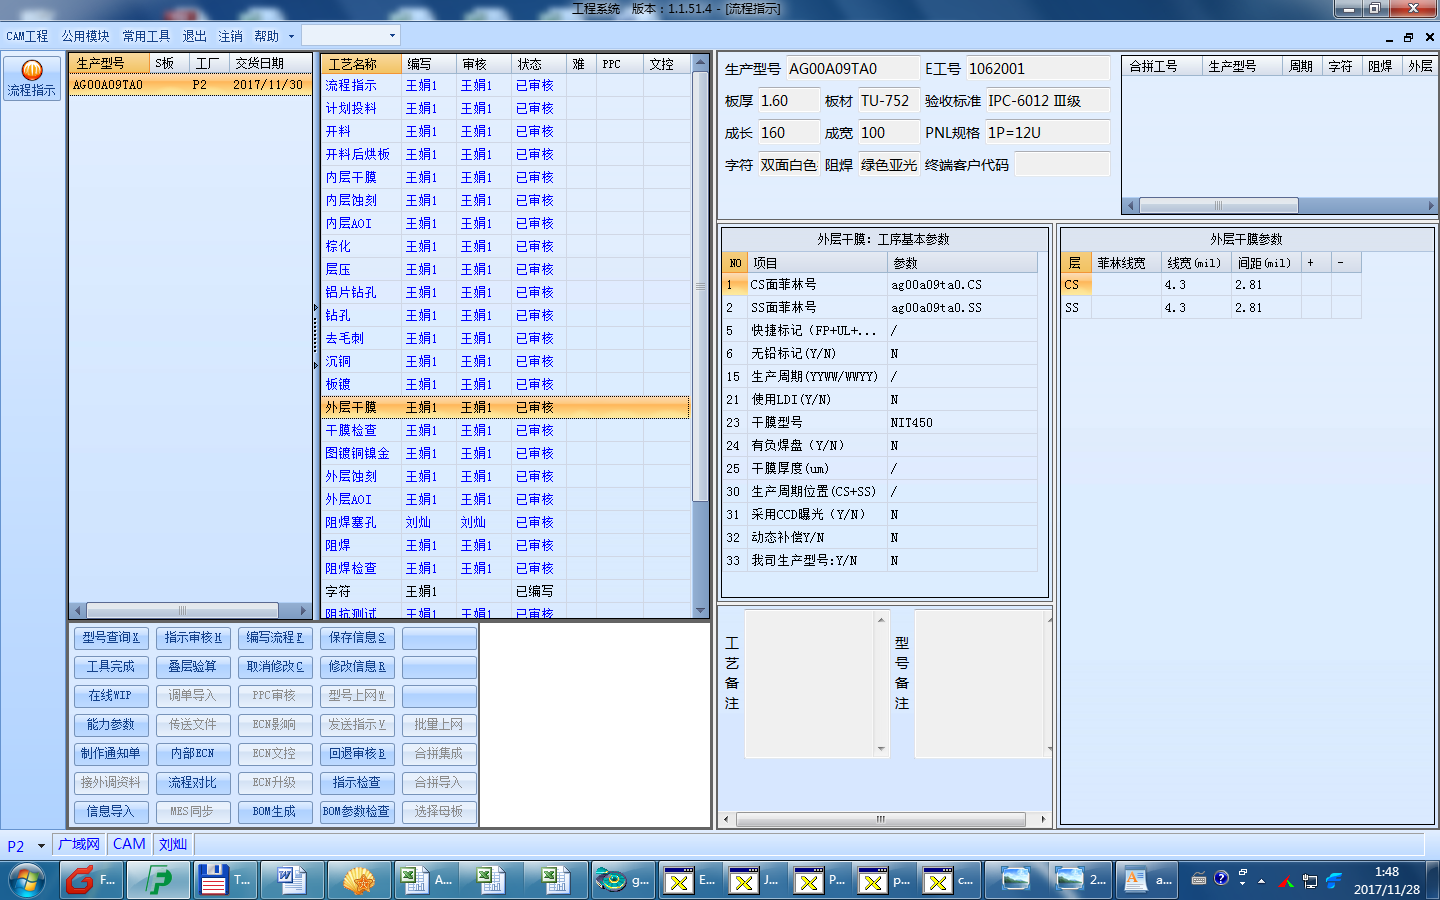This screenshot has height=900, width=1440.
Task: Click the 流程对比 button
Action: (x=192, y=783)
